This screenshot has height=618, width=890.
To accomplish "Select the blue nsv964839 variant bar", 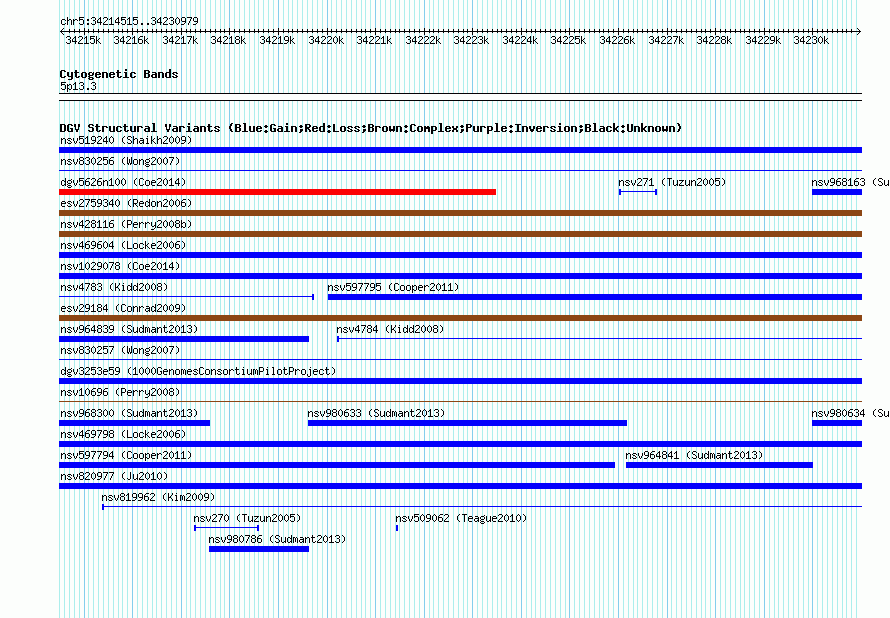I will pyautogui.click(x=184, y=339).
